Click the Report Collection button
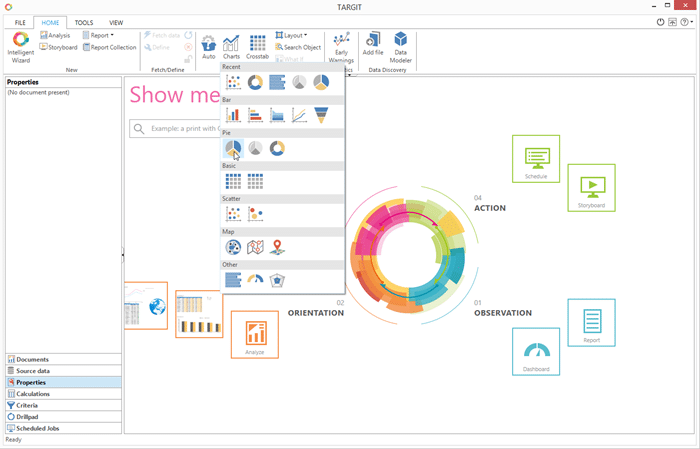The width and height of the screenshot is (700, 449). (x=109, y=47)
